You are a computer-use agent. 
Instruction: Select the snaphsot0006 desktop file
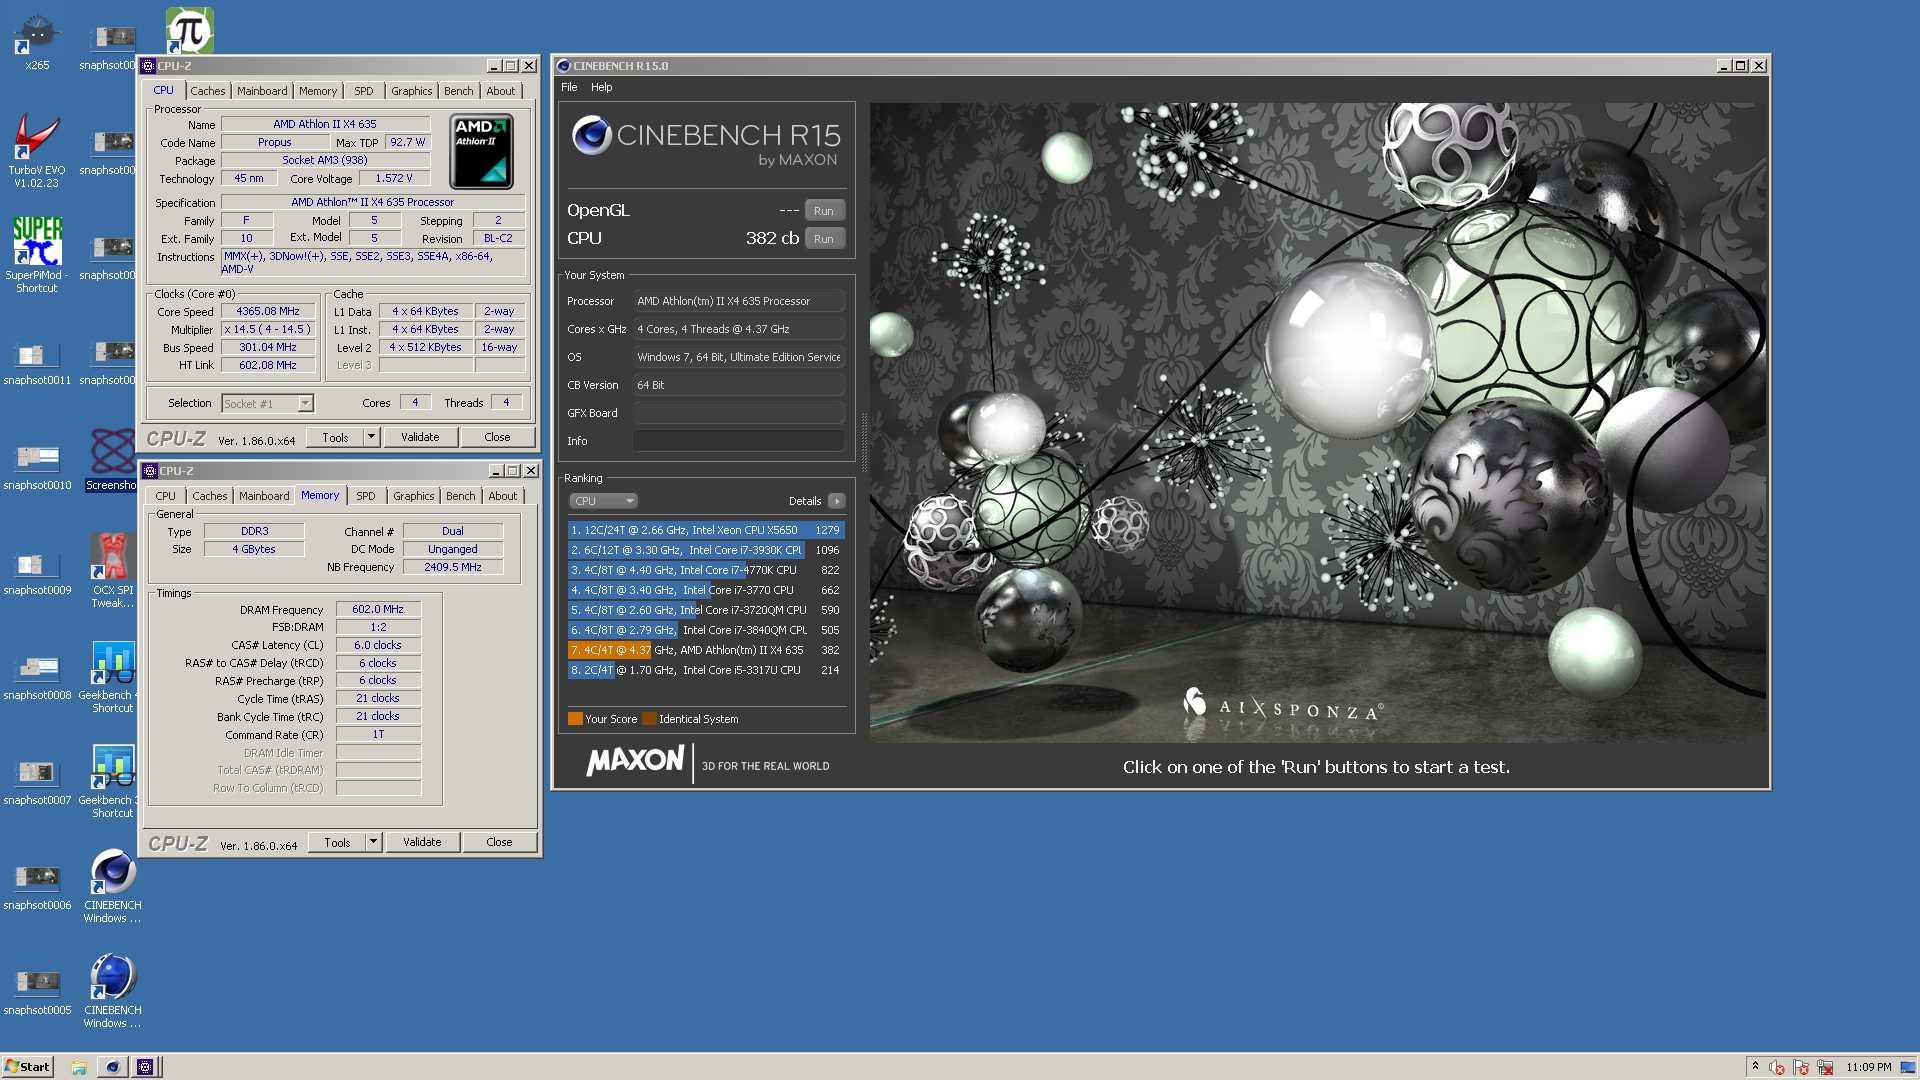[37, 888]
